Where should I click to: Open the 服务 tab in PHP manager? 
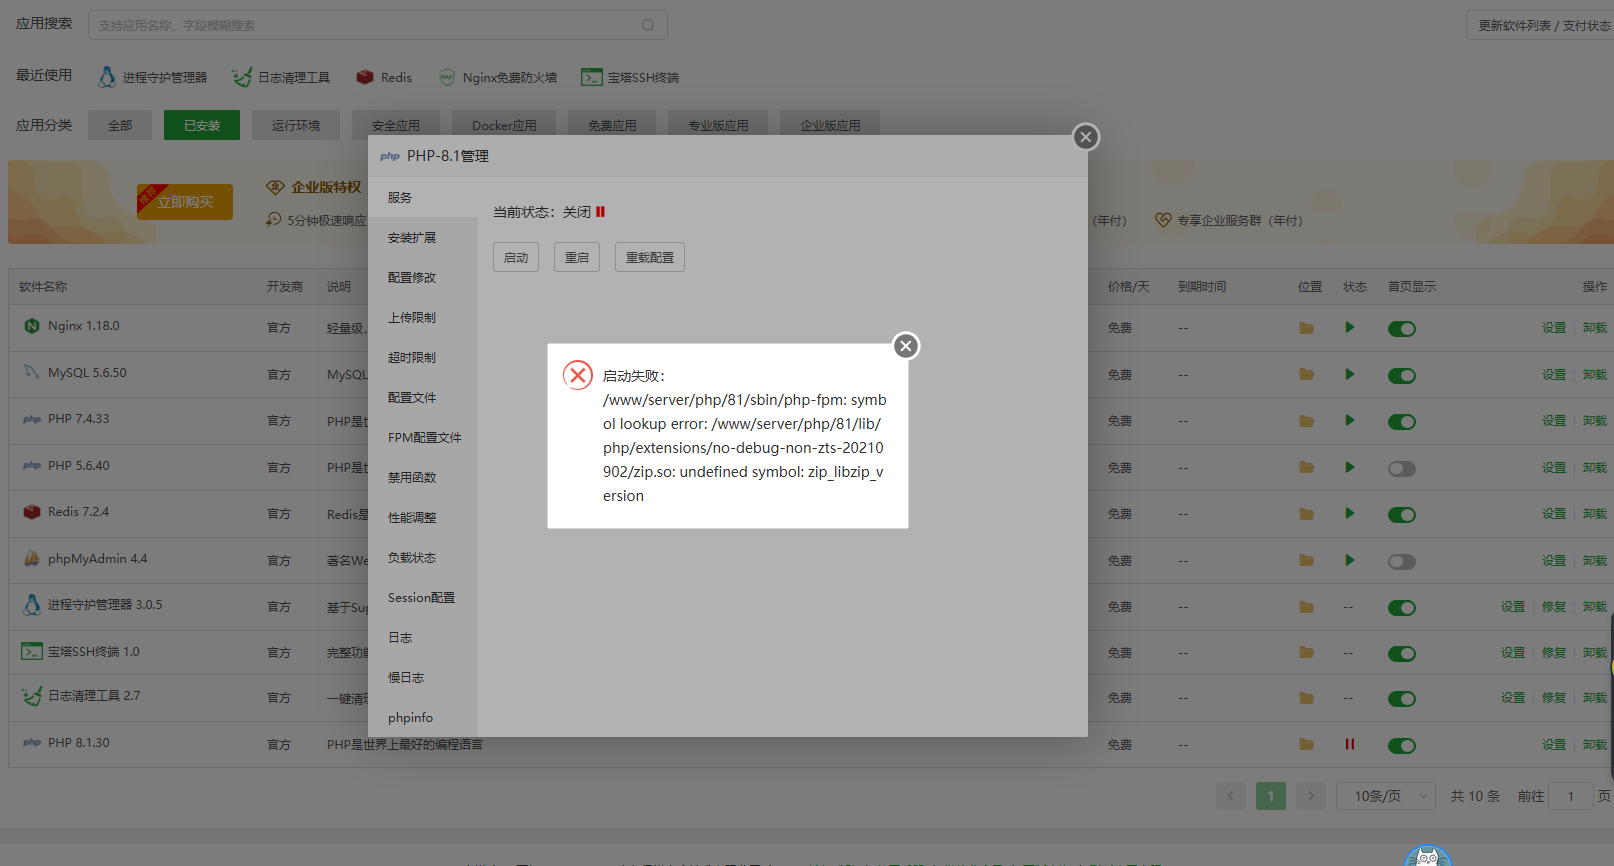tap(423, 198)
